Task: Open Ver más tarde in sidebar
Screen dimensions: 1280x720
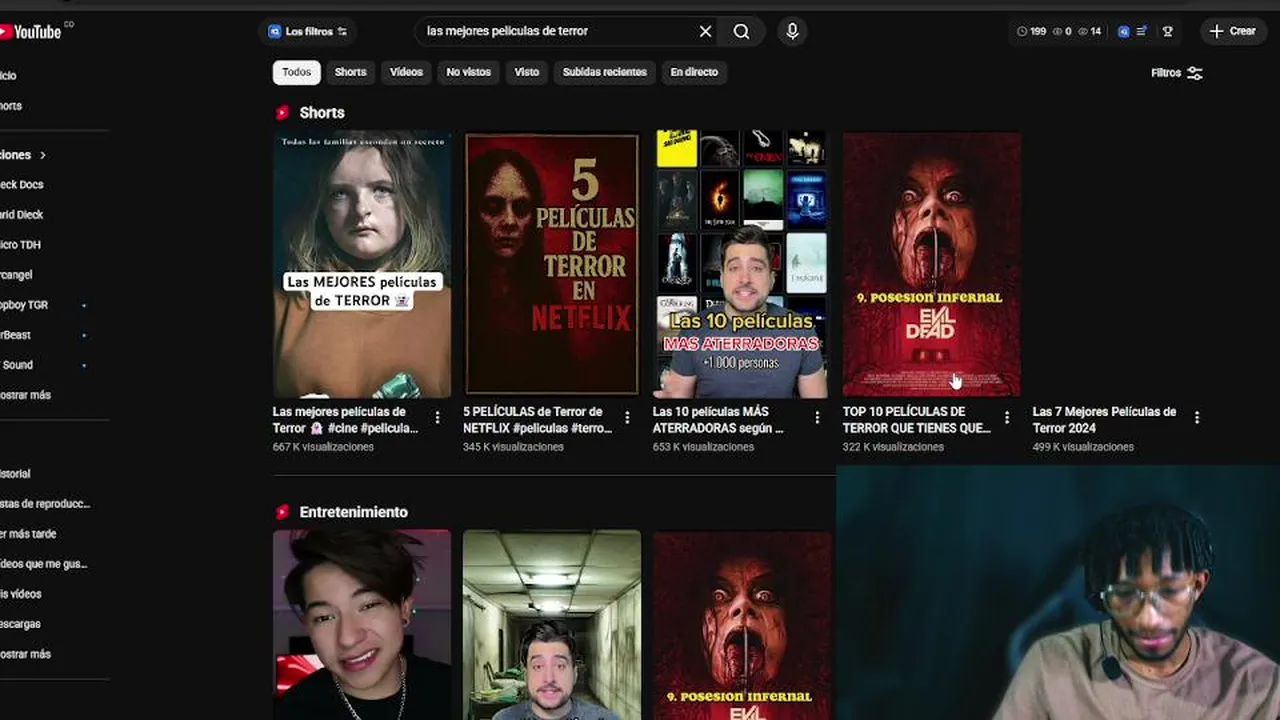Action: tap(29, 534)
